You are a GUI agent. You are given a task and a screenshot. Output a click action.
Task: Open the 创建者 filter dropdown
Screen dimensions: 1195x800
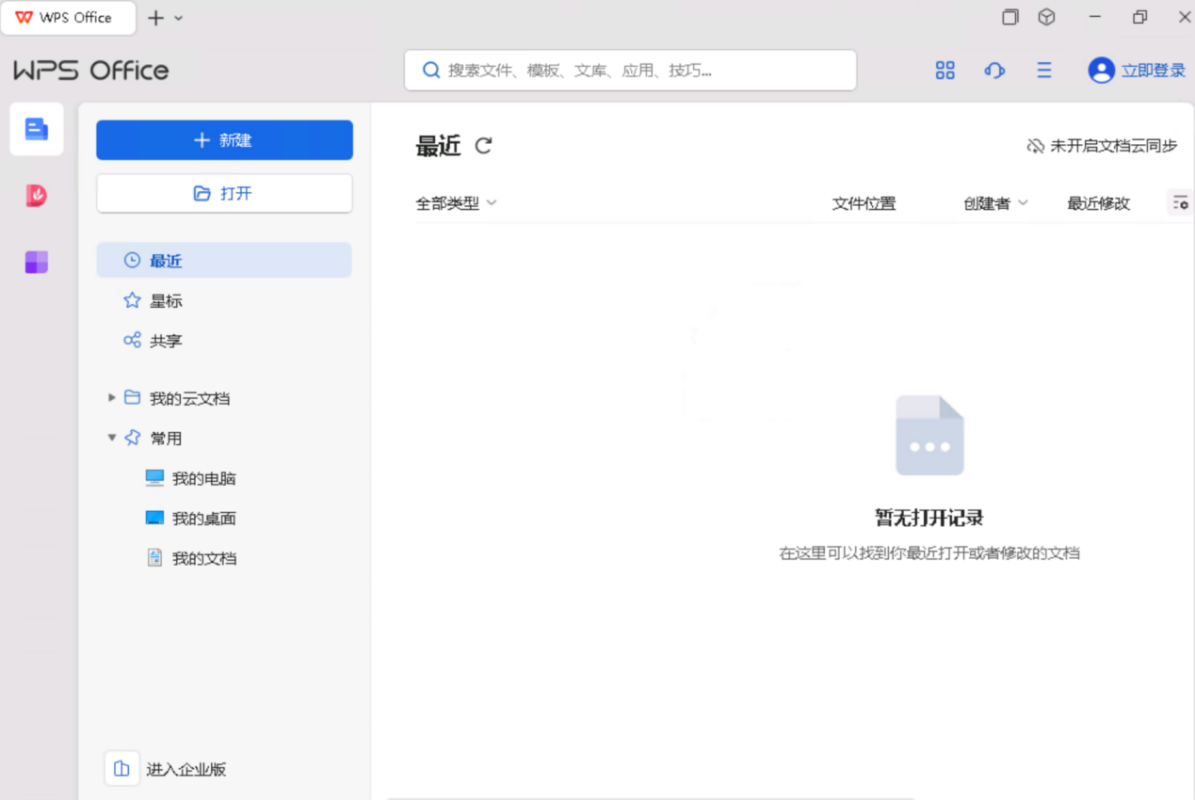pyautogui.click(x=995, y=203)
